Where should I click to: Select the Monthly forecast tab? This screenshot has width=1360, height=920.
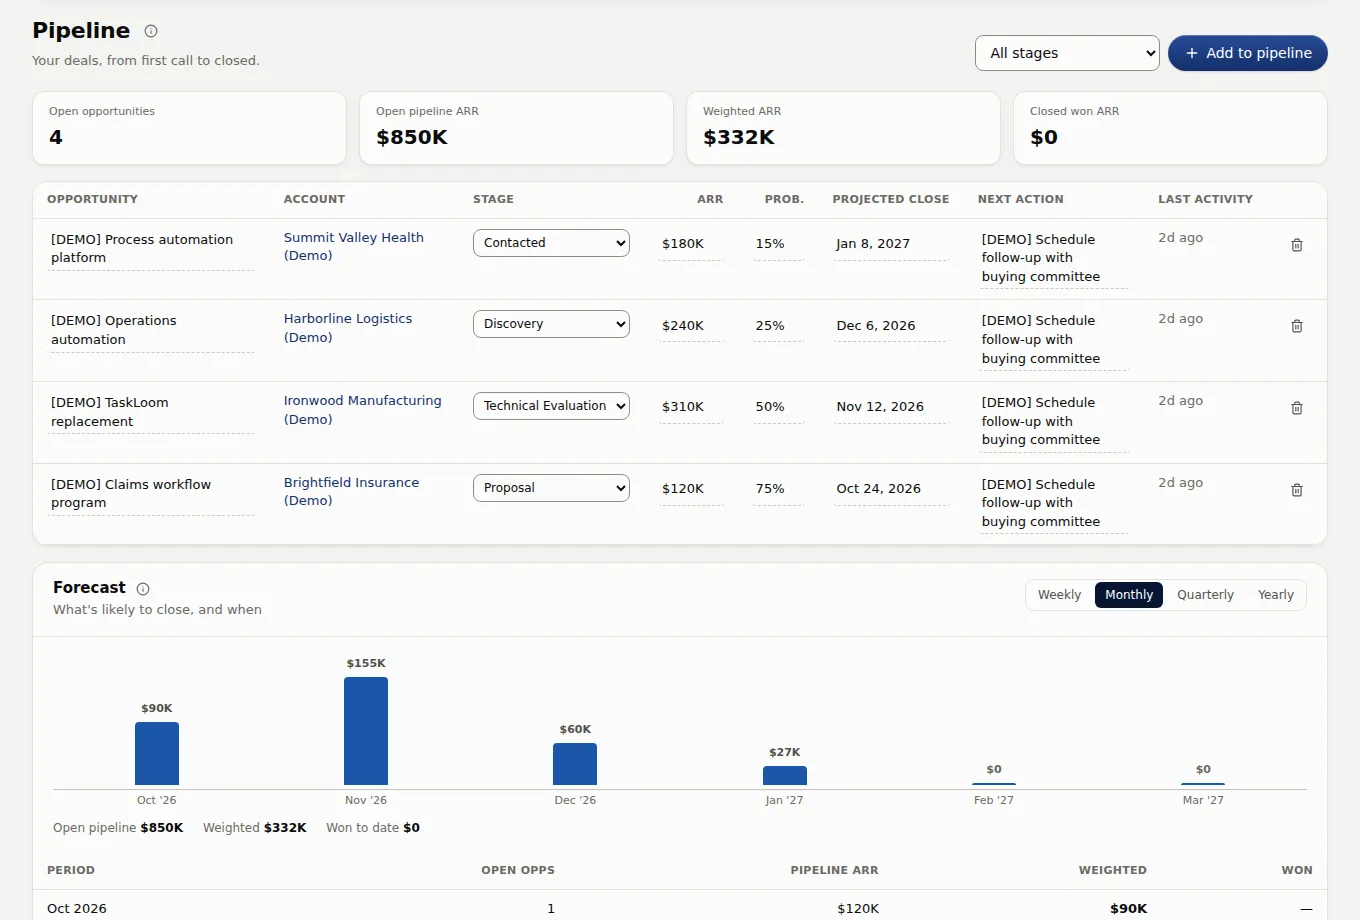tap(1129, 595)
